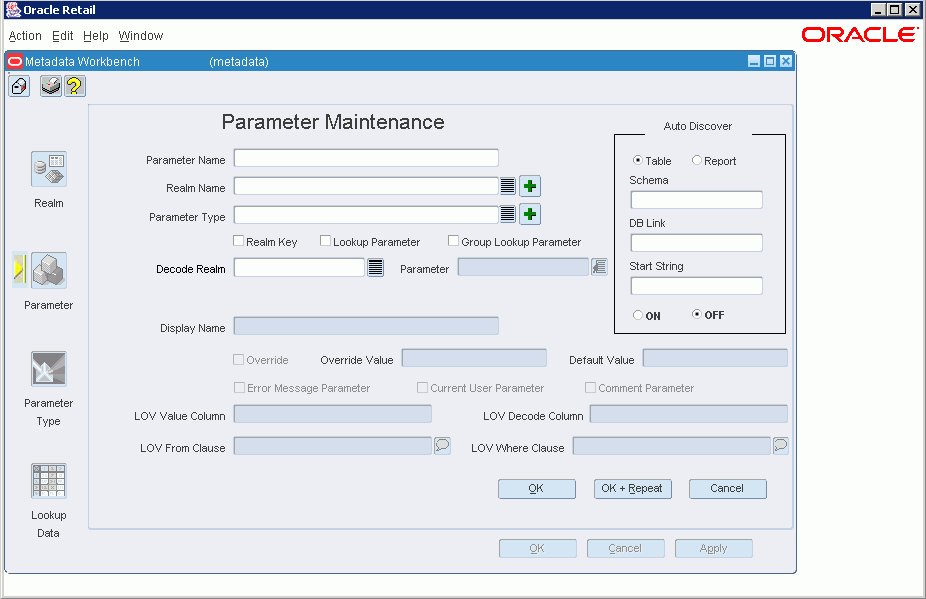926x599 pixels.
Task: Click the Parameter Maintenance heading
Action: [x=333, y=122]
